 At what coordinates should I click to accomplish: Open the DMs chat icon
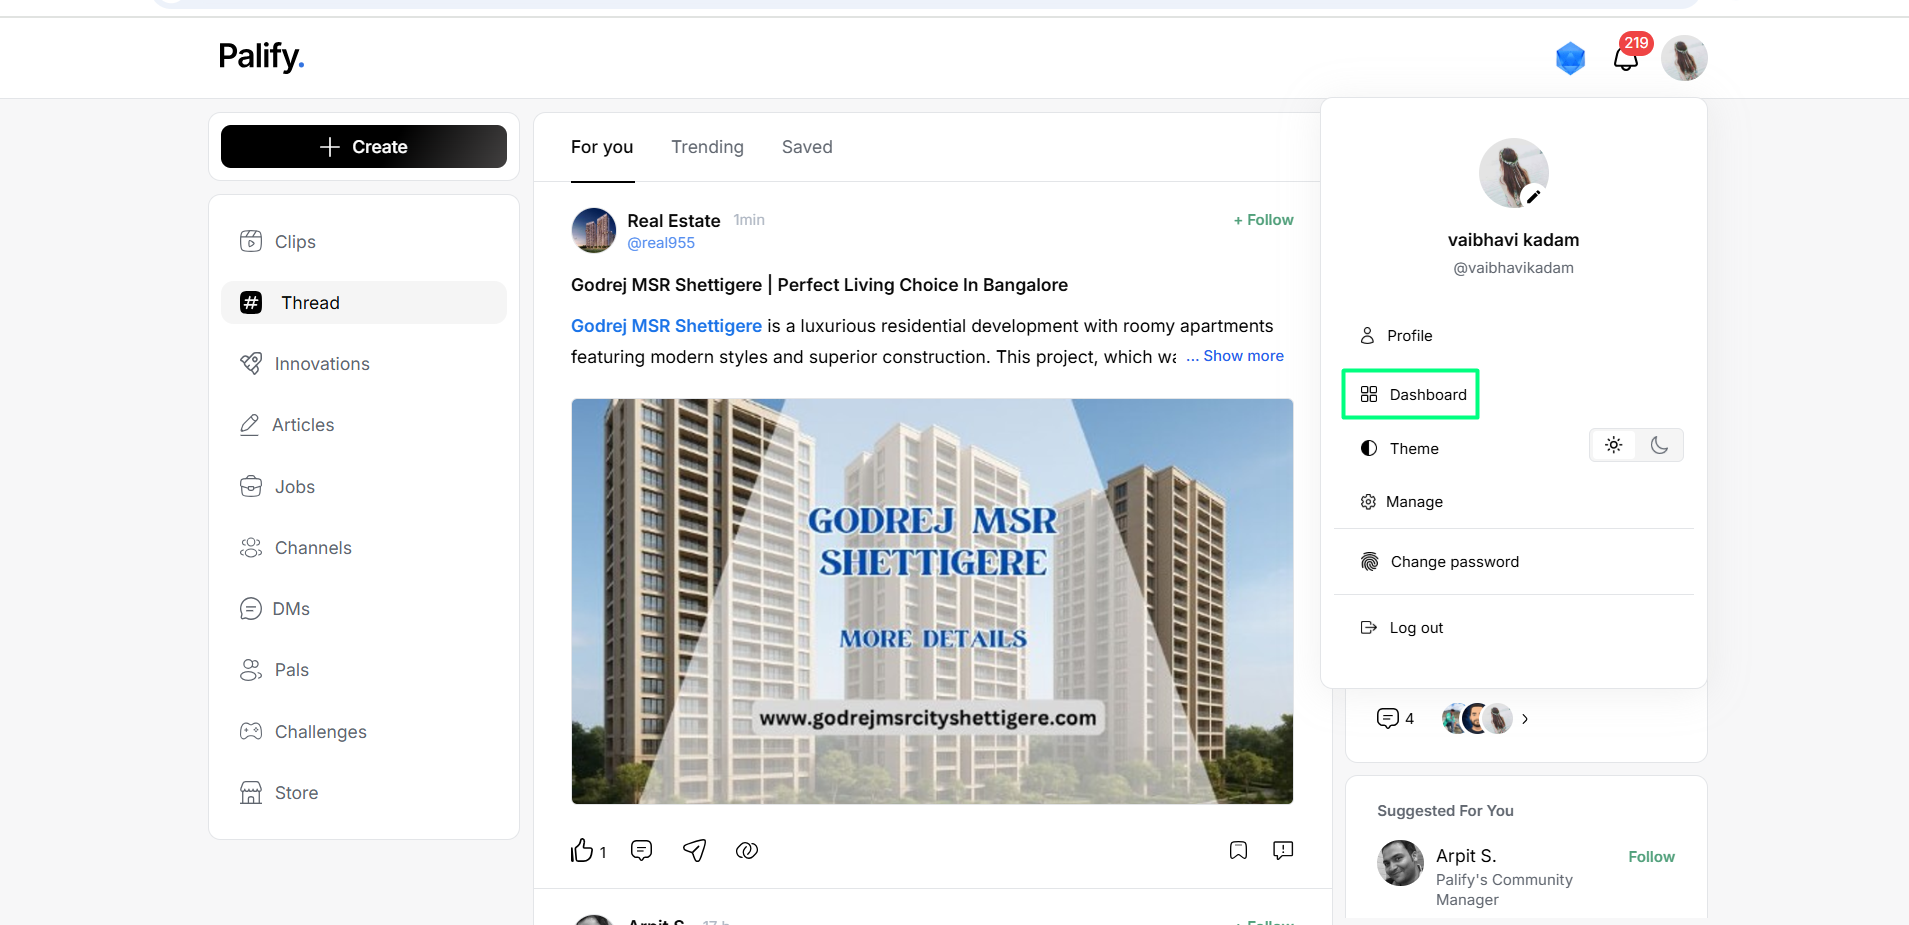[x=250, y=608]
